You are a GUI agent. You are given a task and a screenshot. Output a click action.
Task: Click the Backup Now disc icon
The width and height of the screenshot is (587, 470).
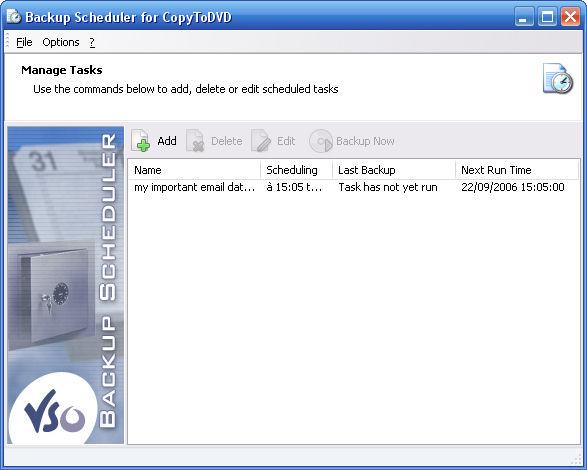[320, 141]
